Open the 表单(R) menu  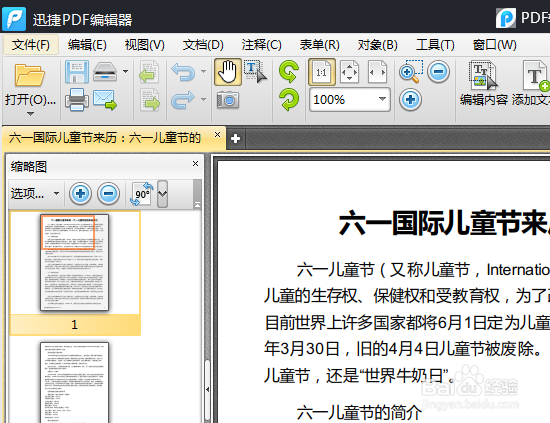coord(320,45)
